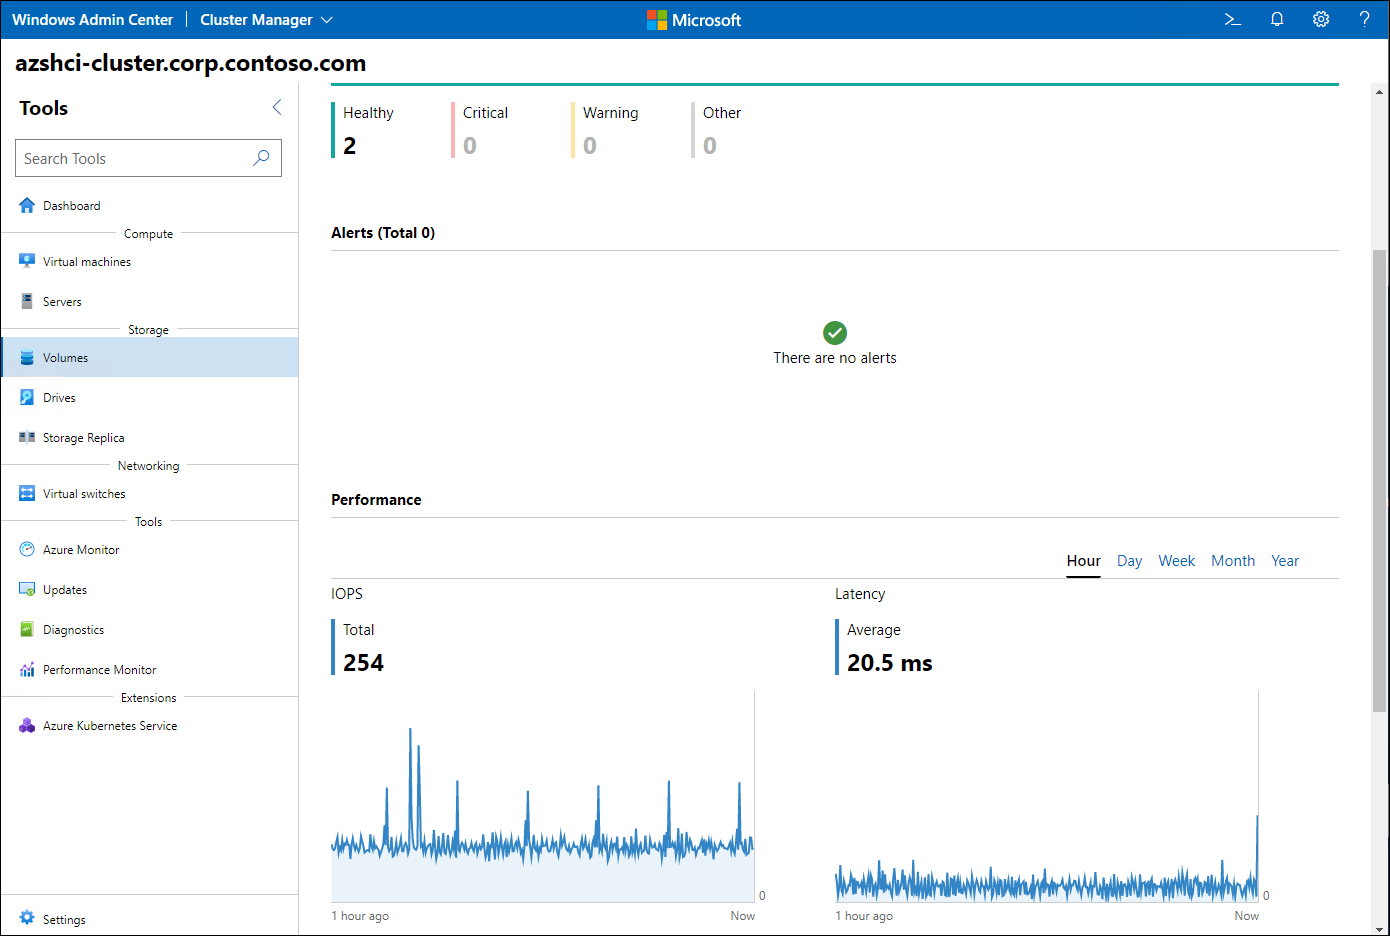Open the PowerShell console icon

tap(1233, 19)
